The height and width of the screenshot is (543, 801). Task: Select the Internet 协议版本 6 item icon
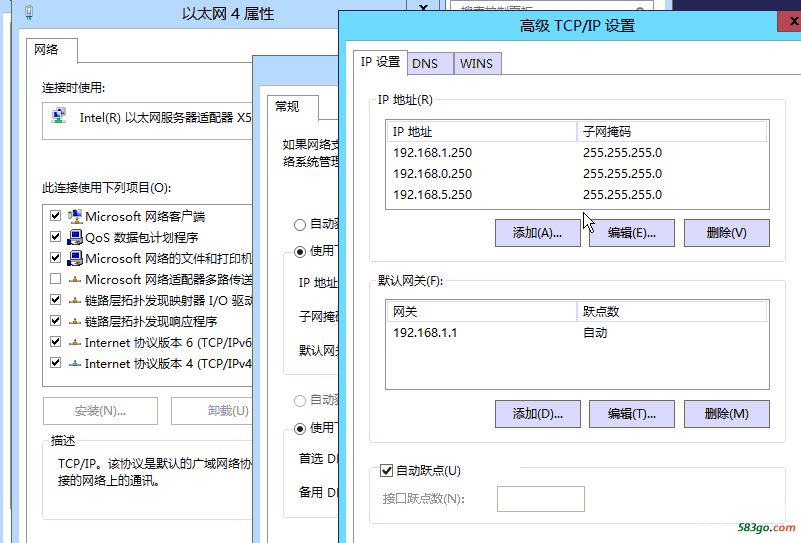click(x=75, y=342)
